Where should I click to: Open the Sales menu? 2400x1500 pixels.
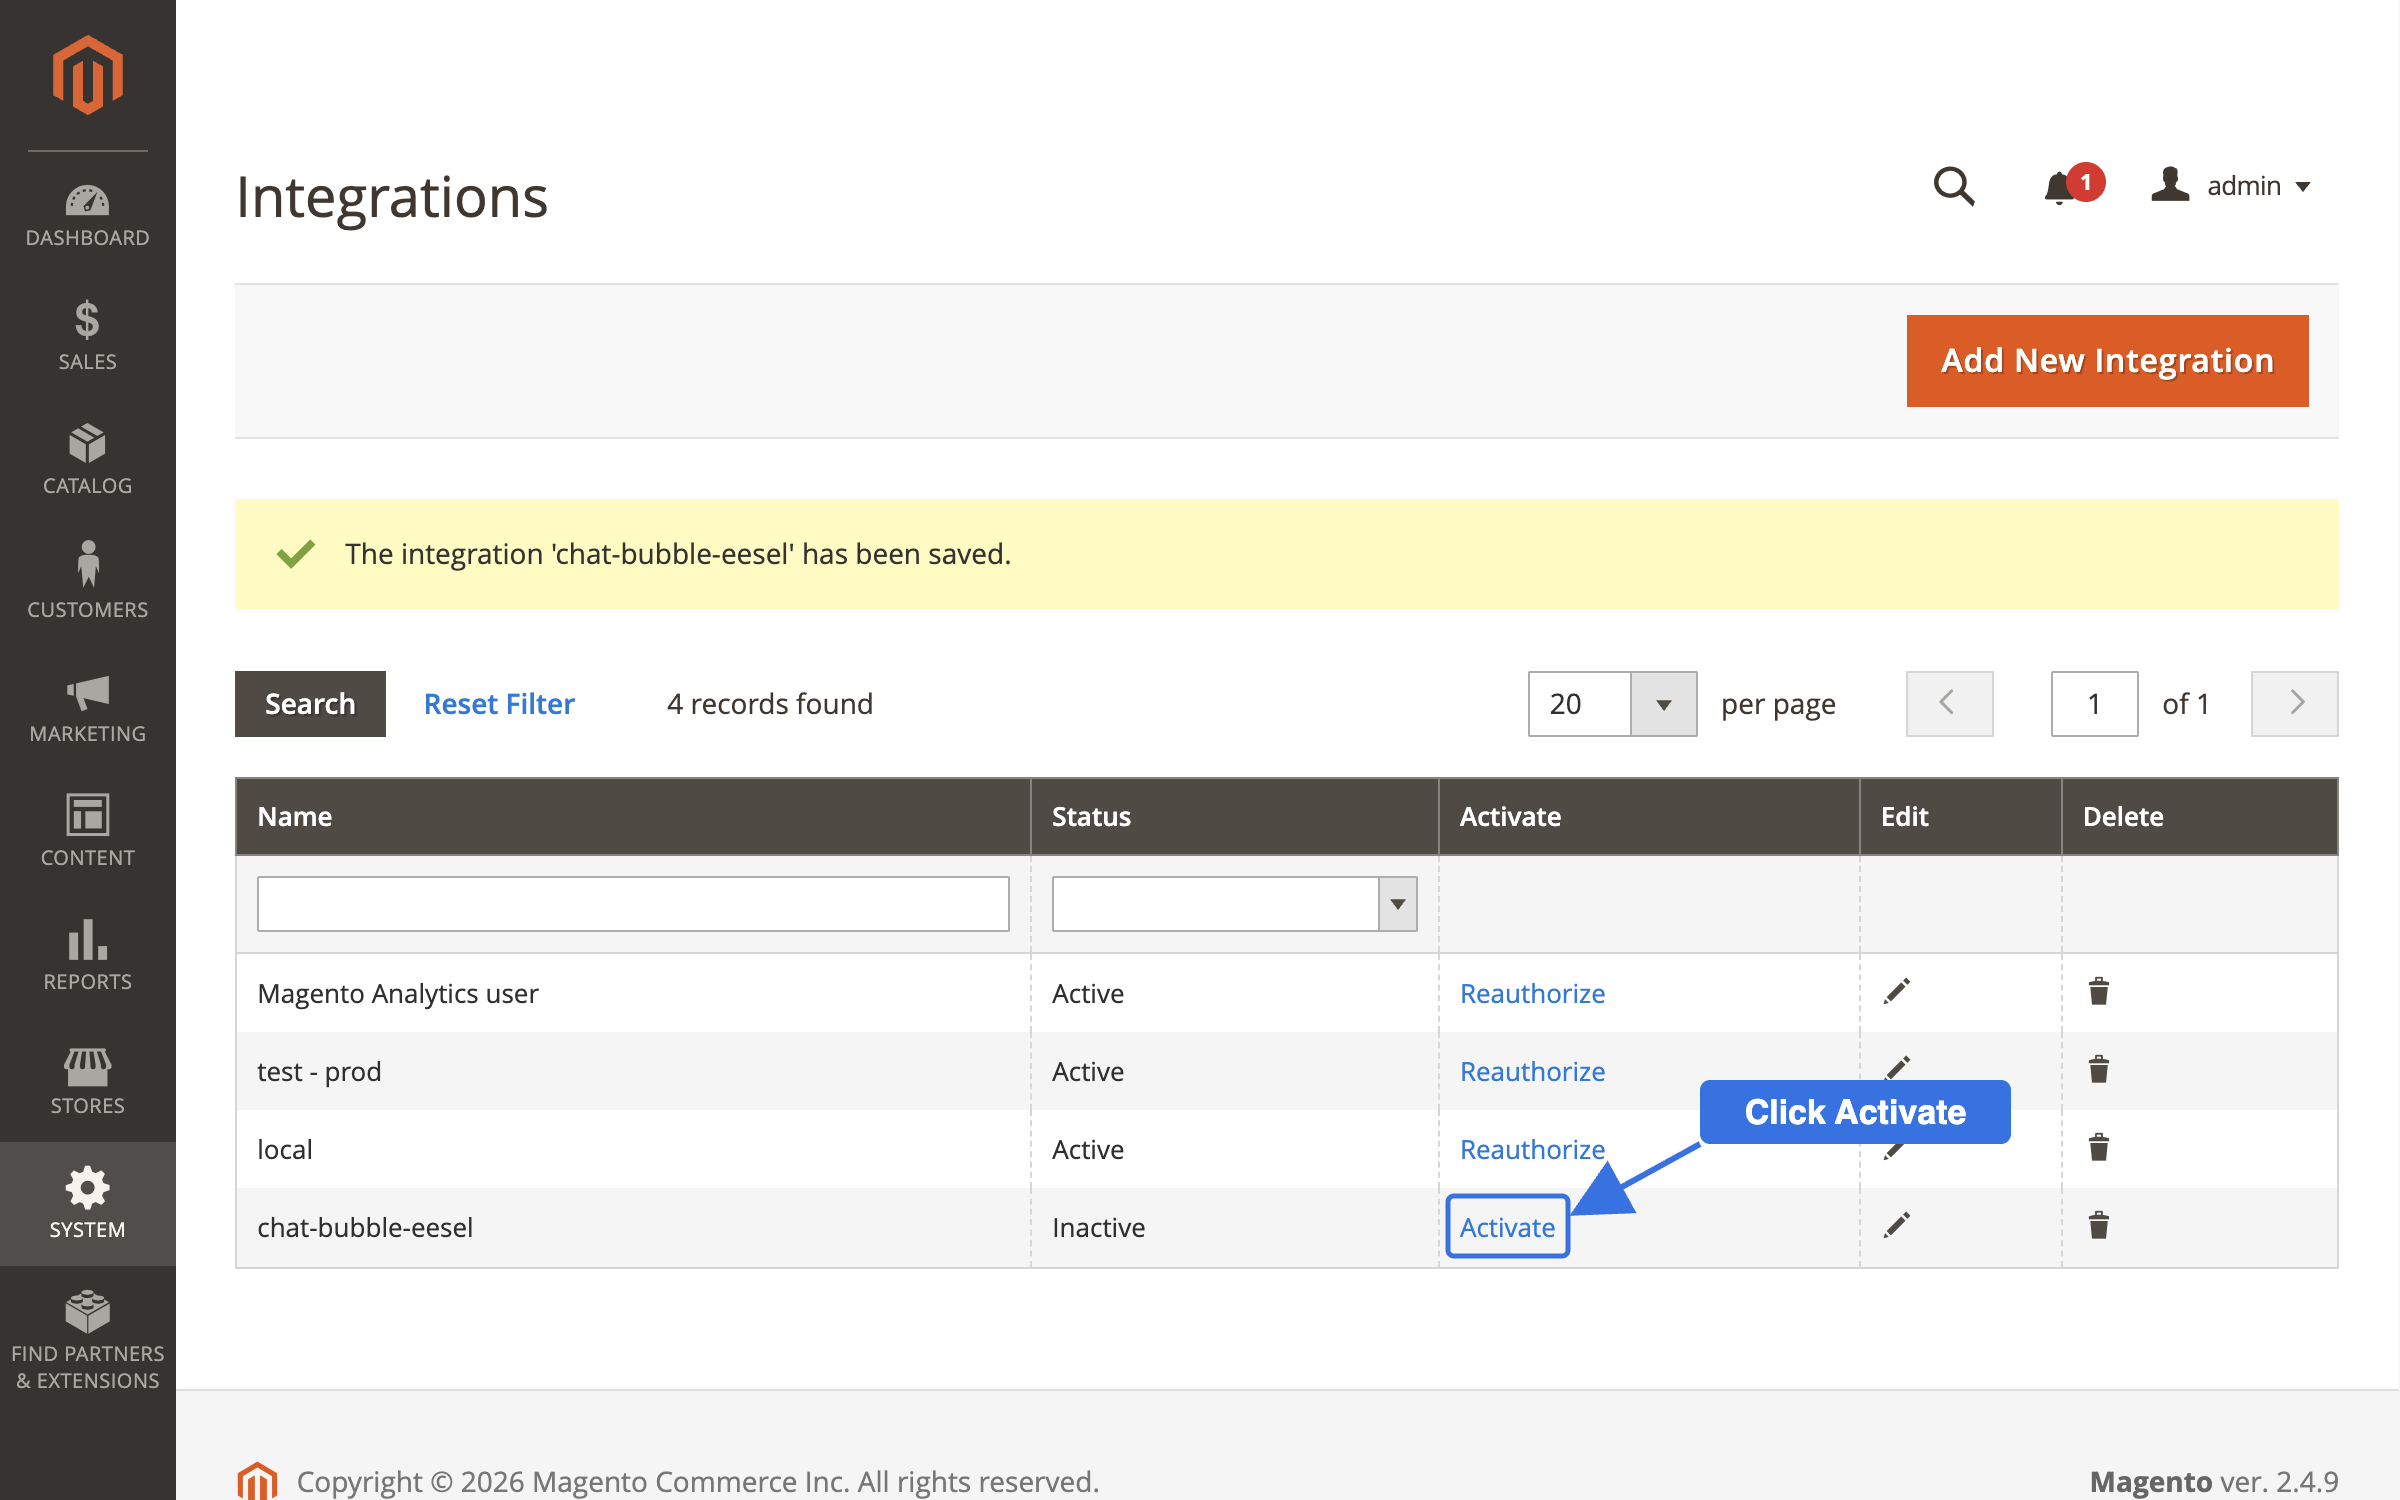88,336
